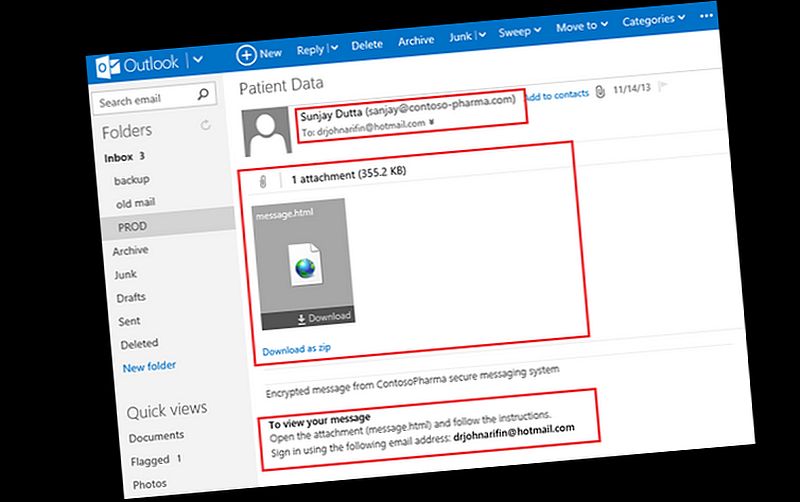
Task: Click the paperclip icon in attachment bar
Action: point(263,181)
